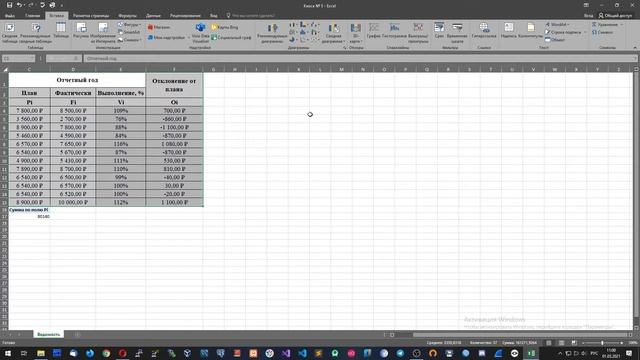This screenshot has height=360, width=640.
Task: Click the formula bar input
Action: pyautogui.click(x=359, y=59)
